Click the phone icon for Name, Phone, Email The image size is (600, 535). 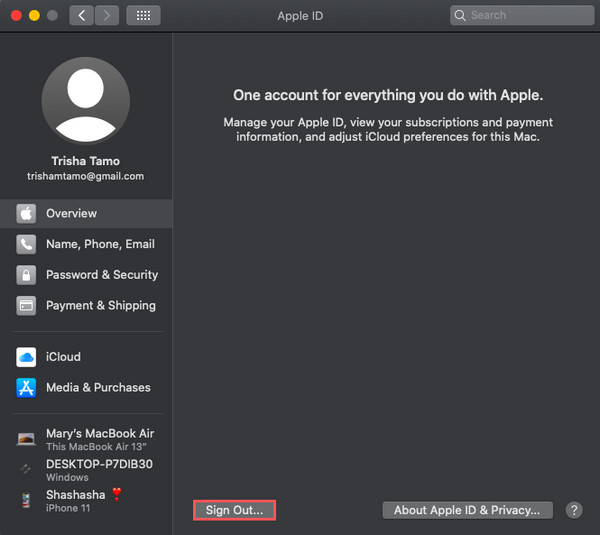(x=26, y=244)
